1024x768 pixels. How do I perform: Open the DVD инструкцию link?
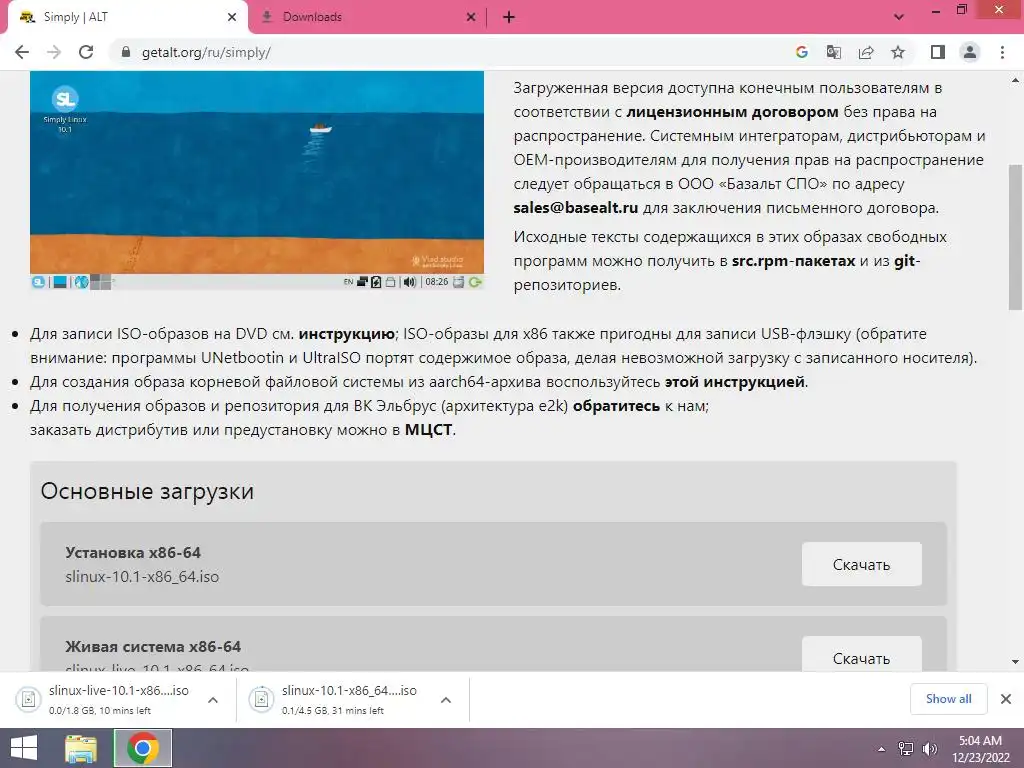[346, 334]
